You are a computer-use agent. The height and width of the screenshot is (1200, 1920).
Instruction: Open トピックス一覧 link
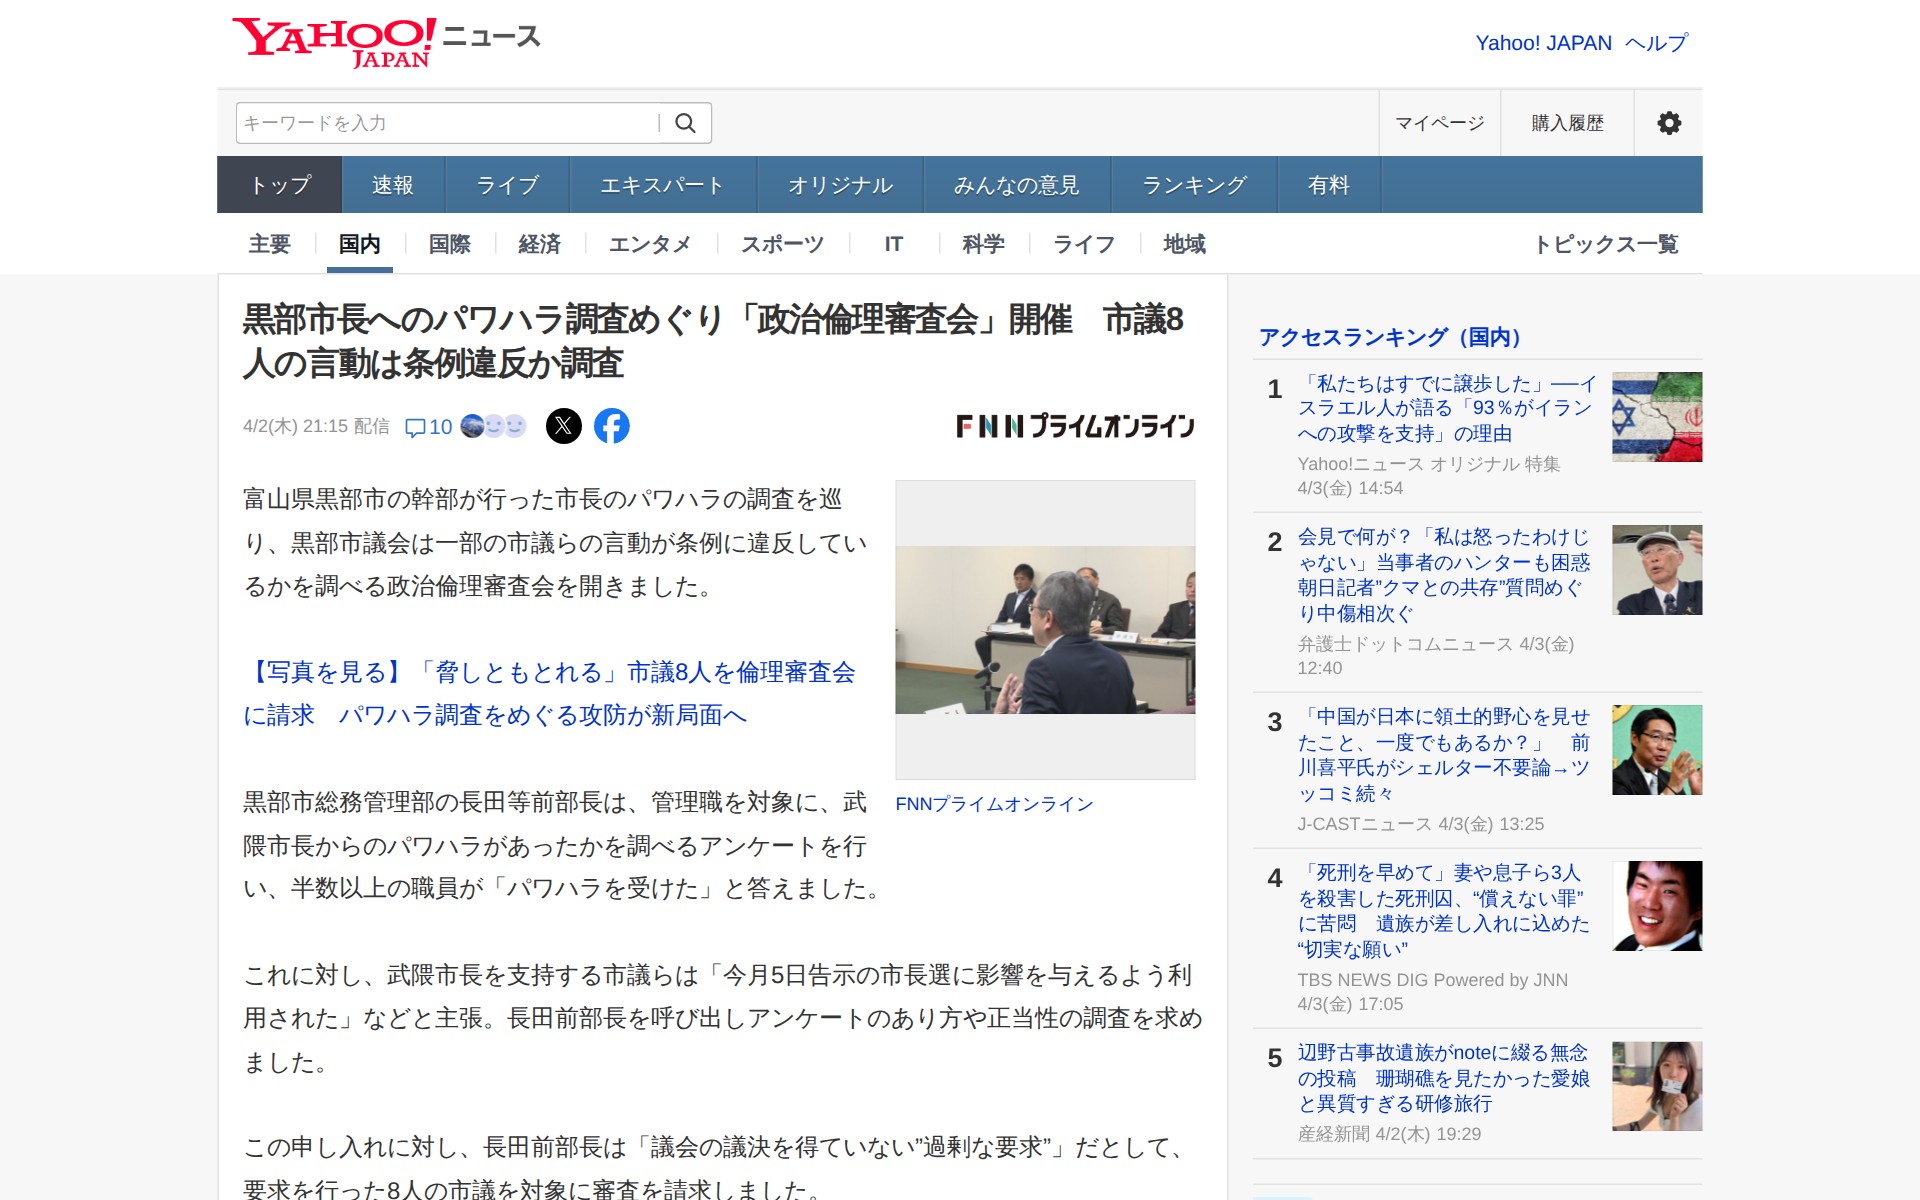[1605, 244]
